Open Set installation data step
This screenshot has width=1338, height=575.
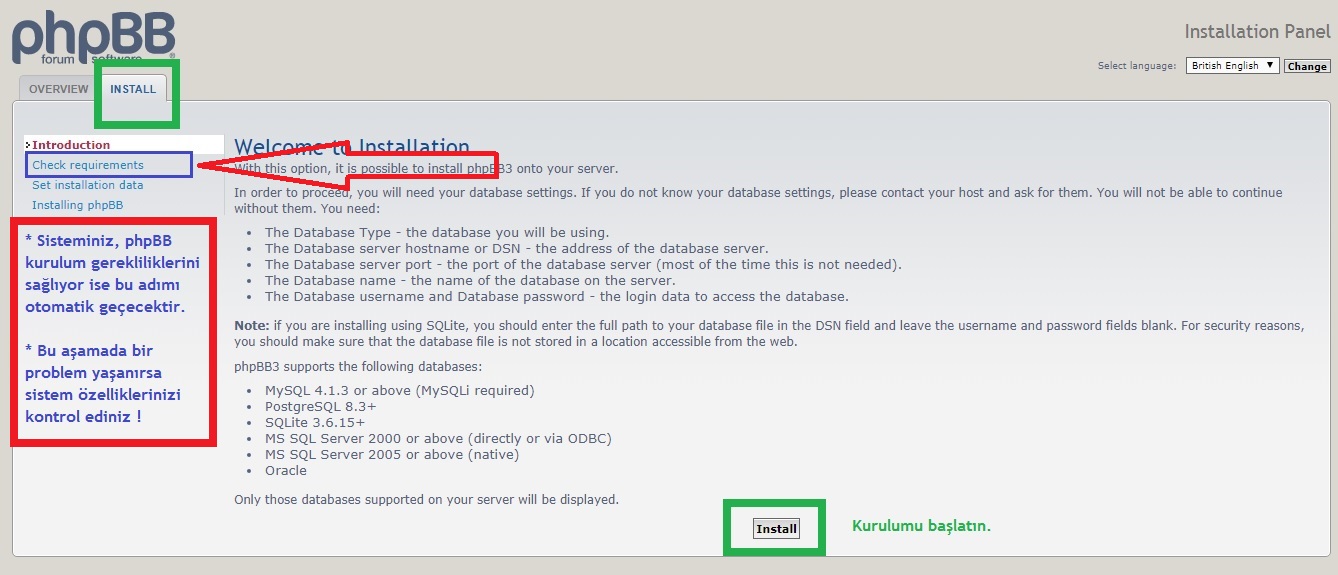88,185
